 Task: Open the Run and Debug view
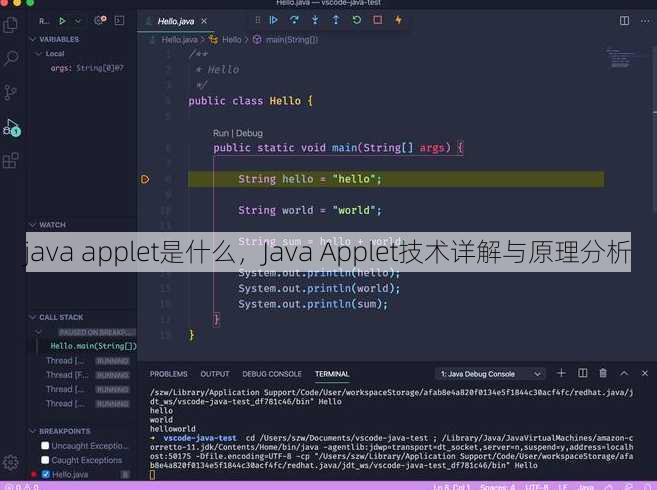(x=11, y=127)
